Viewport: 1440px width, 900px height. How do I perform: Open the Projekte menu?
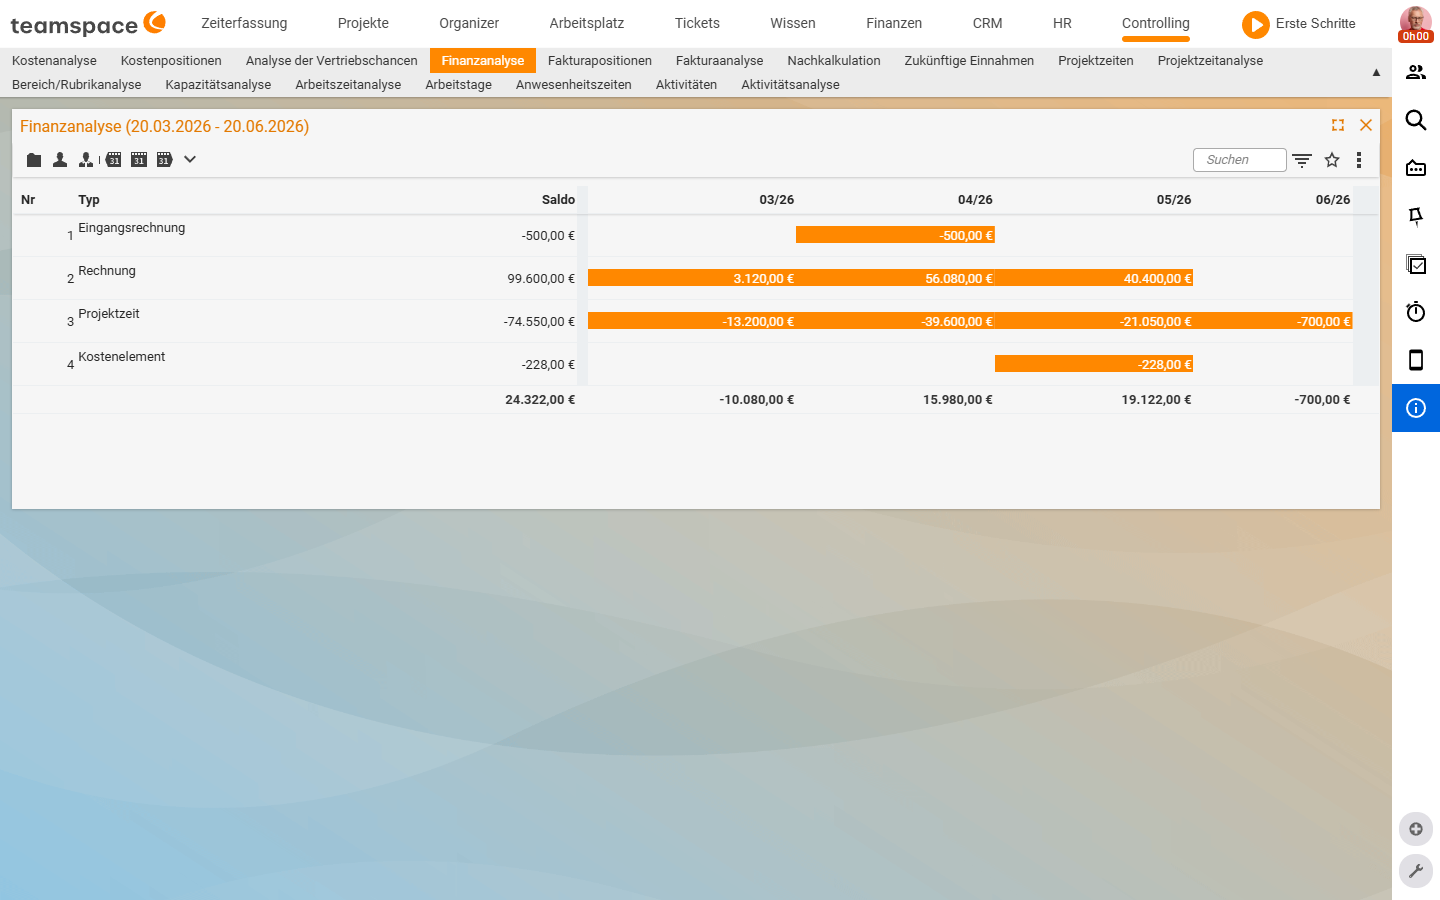pyautogui.click(x=363, y=23)
